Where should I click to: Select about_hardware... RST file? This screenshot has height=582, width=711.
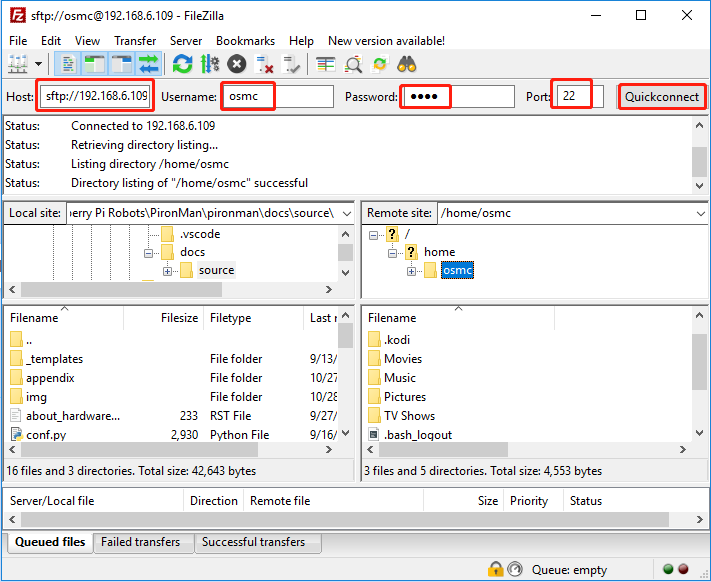tap(73, 416)
